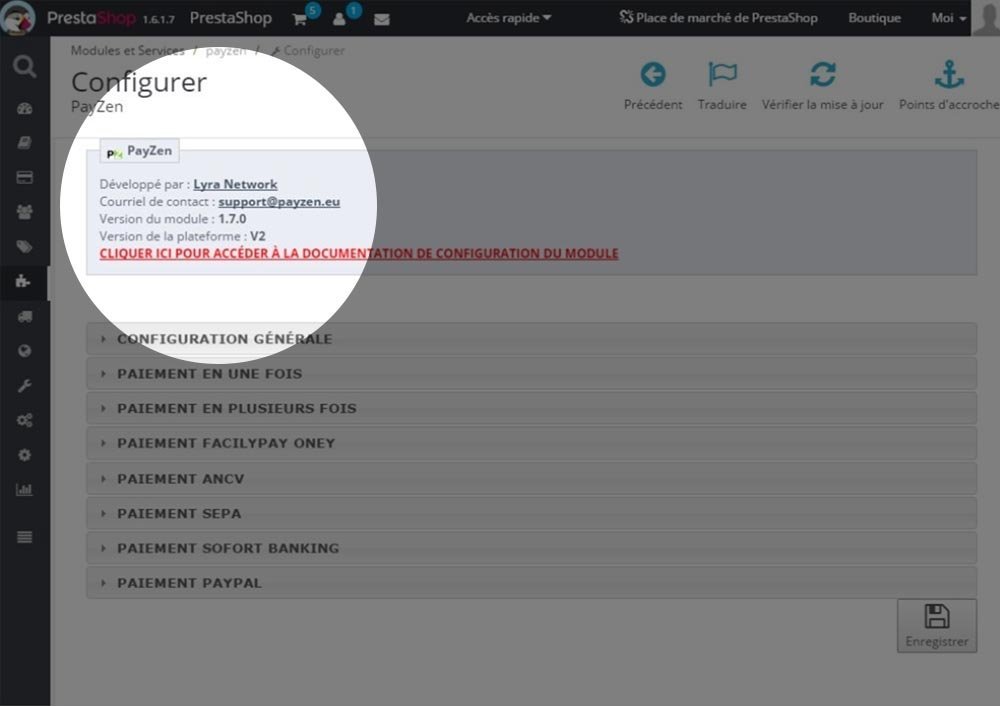Click the Enregistrer save button
The image size is (1000, 706).
[x=937, y=626]
